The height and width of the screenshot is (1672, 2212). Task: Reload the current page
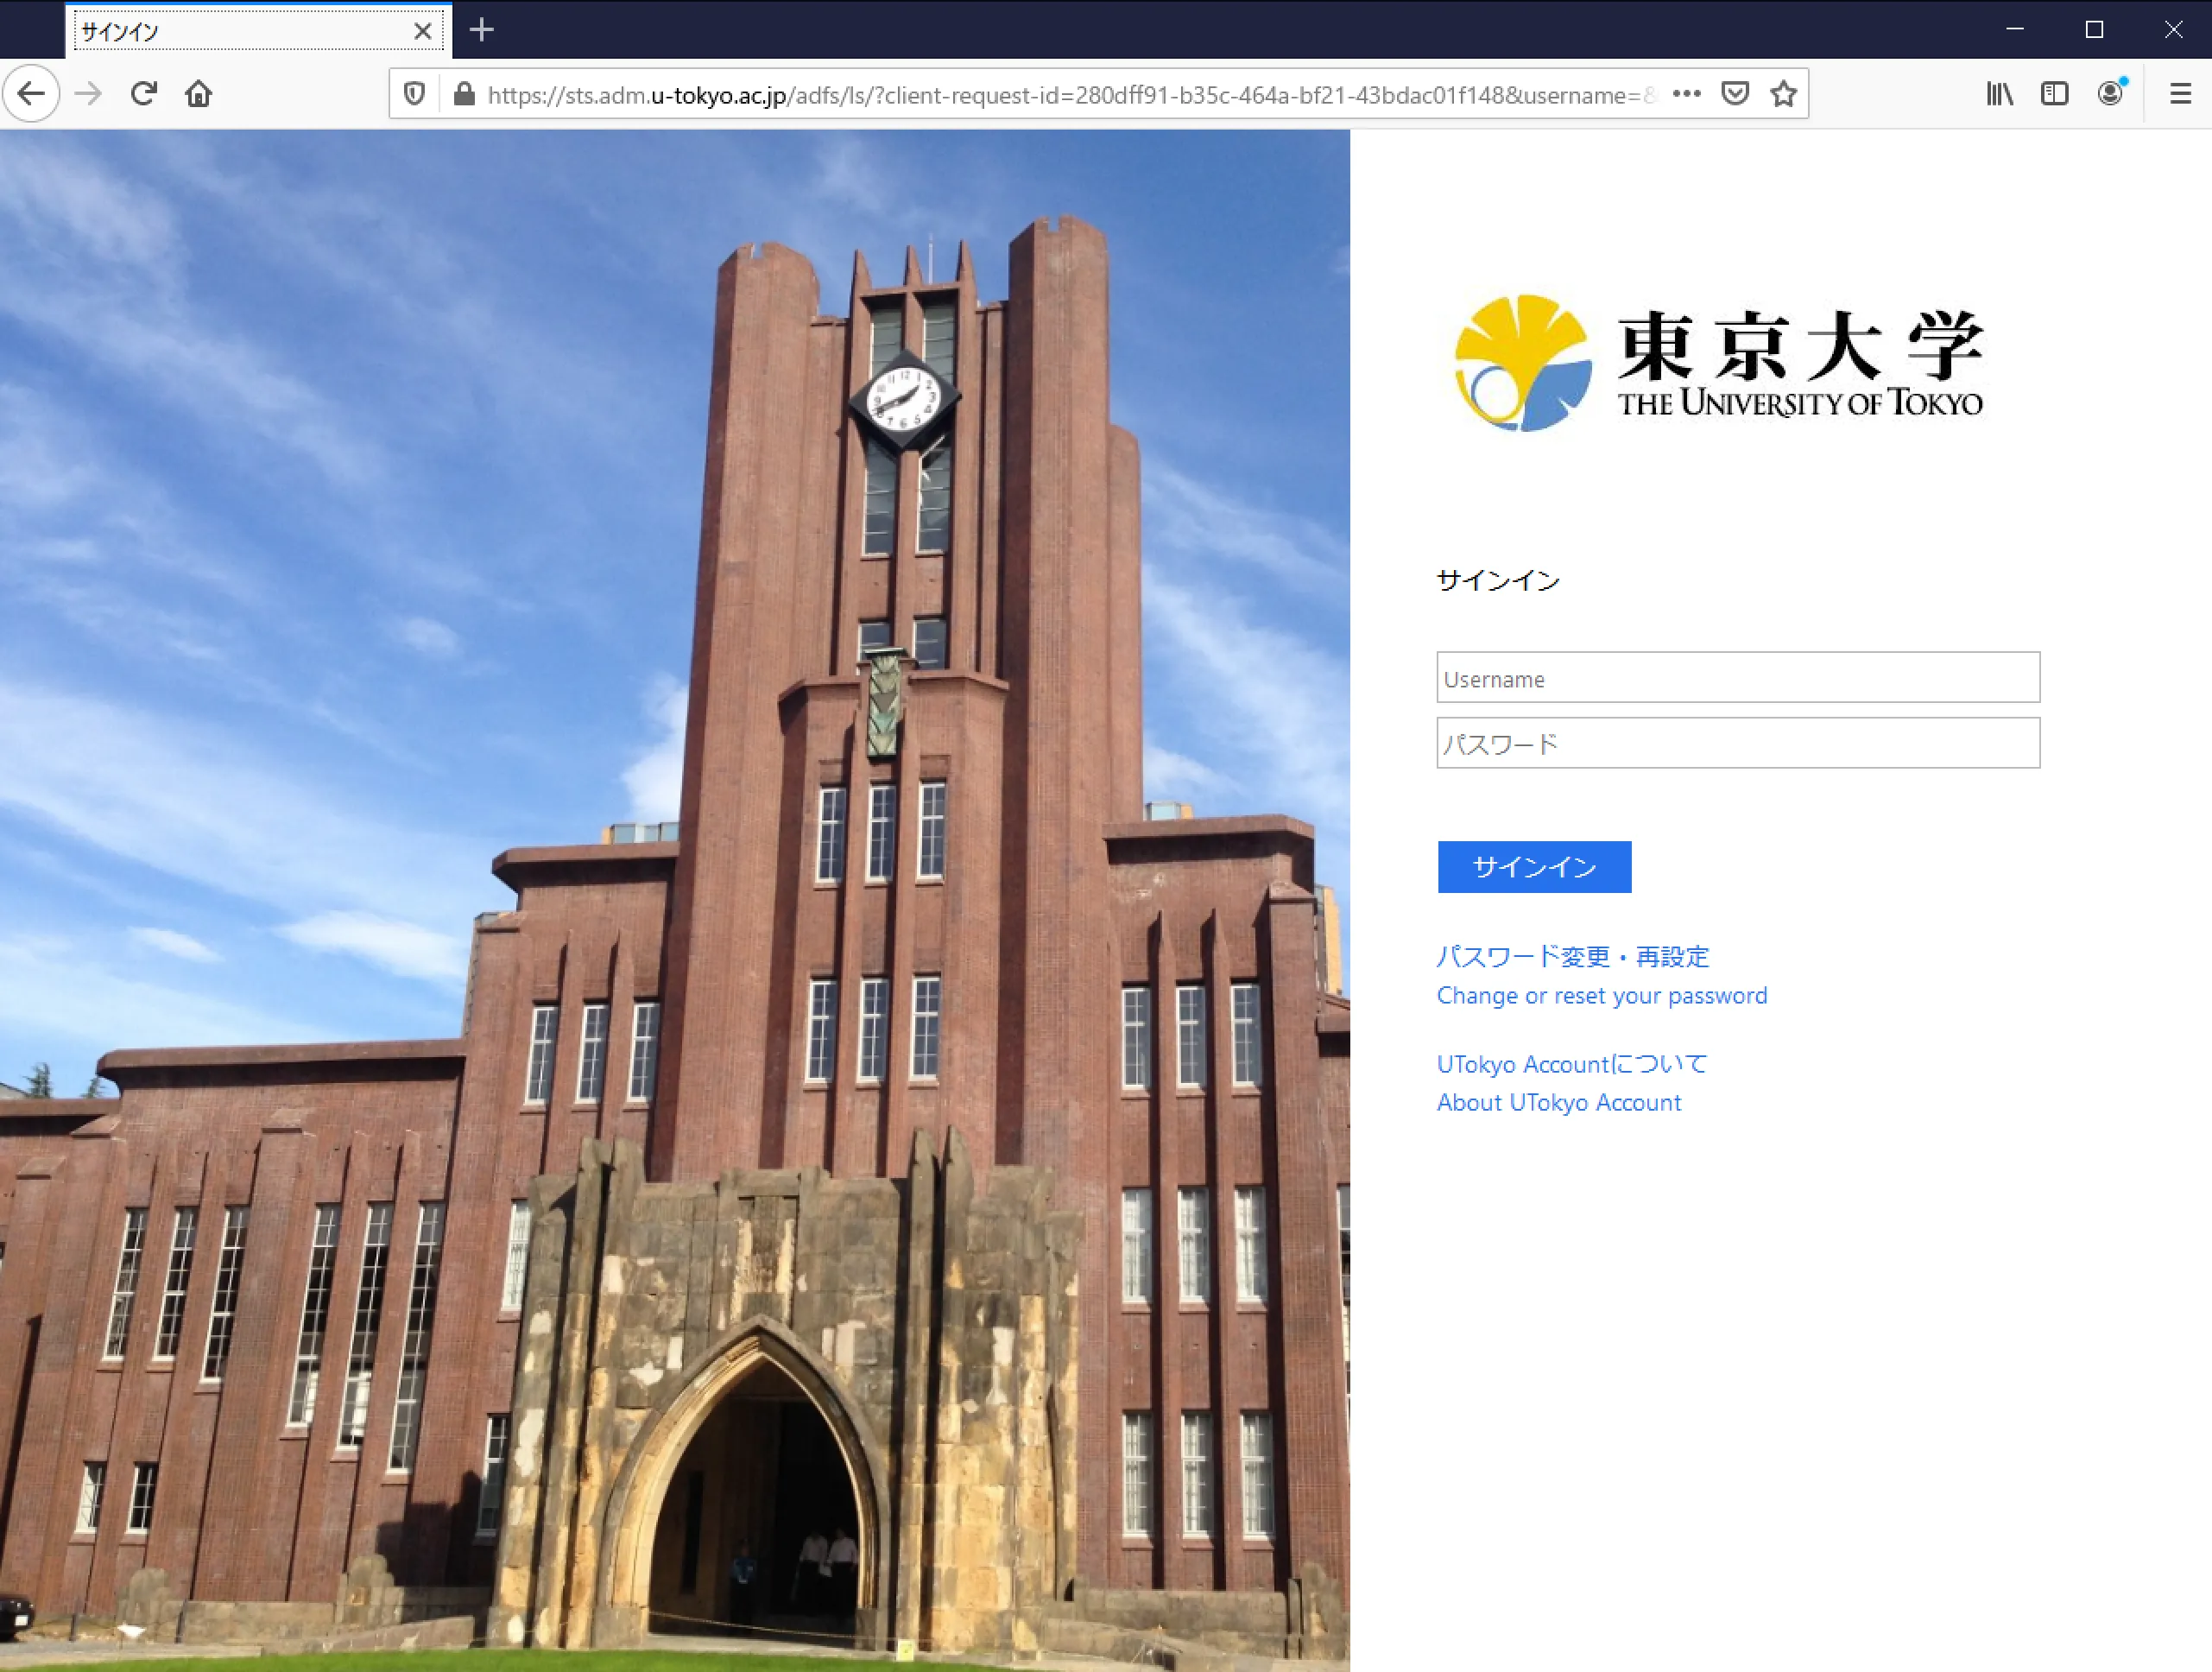[144, 94]
